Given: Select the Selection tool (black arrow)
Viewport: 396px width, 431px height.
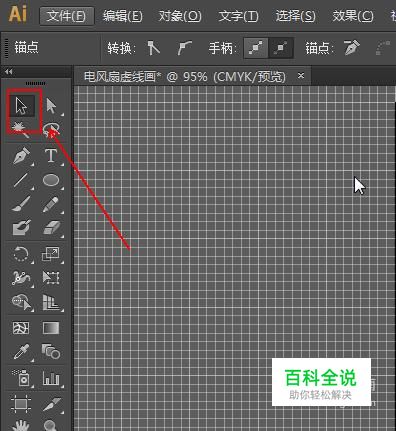Looking at the screenshot, I should (22, 106).
